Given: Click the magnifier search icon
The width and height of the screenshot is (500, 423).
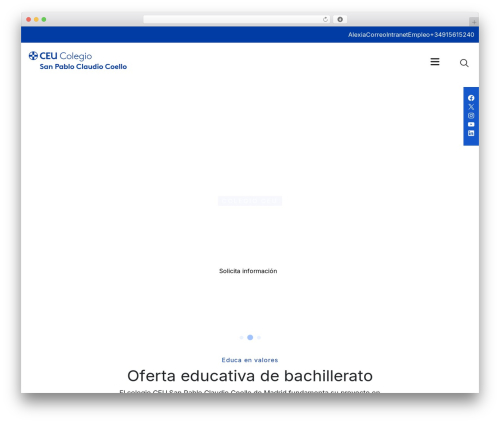Looking at the screenshot, I should pyautogui.click(x=464, y=63).
